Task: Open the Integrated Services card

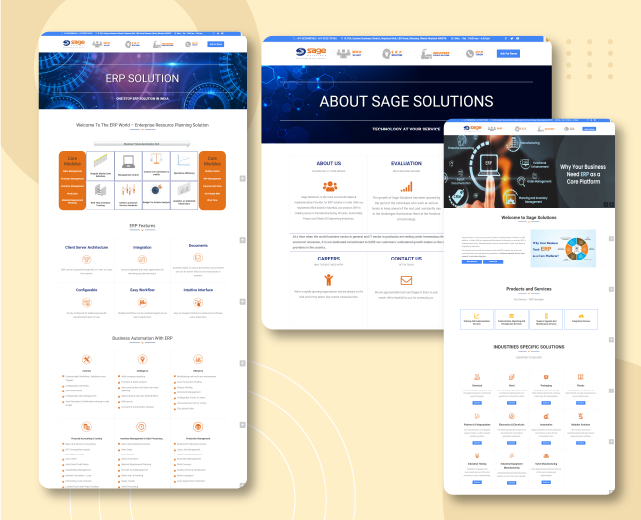Action: [x=581, y=319]
